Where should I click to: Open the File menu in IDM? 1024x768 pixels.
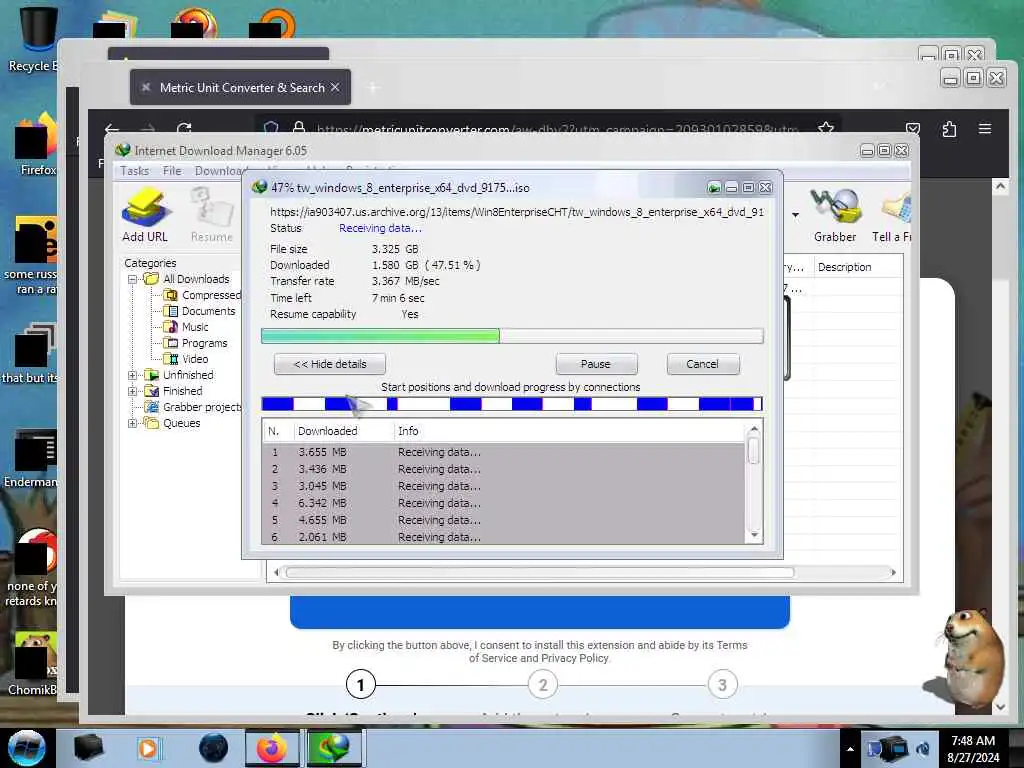(172, 170)
